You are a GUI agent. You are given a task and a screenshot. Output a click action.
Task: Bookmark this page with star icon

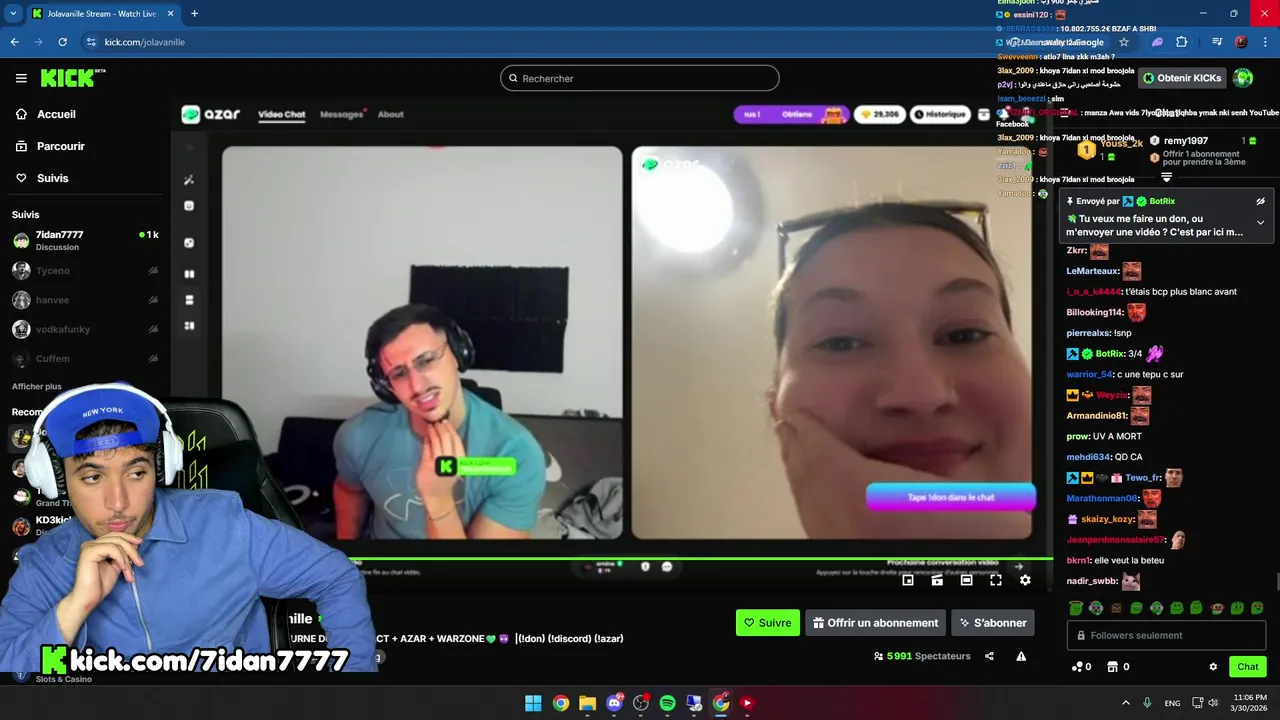click(1124, 42)
